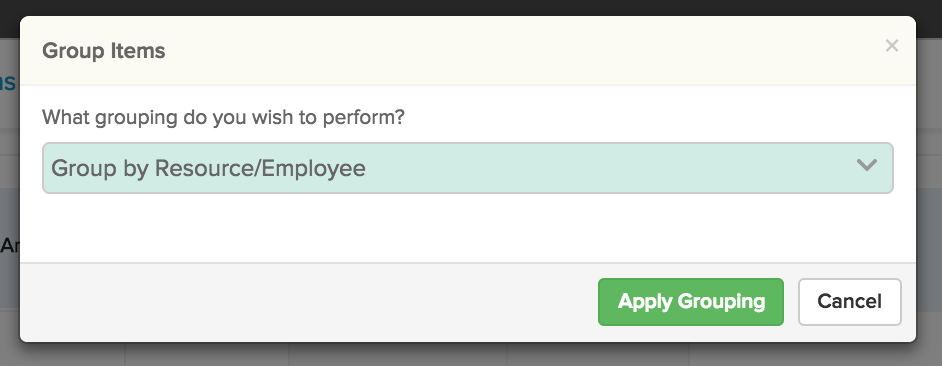Open the Group by Resource/Employee combo box

tap(467, 168)
